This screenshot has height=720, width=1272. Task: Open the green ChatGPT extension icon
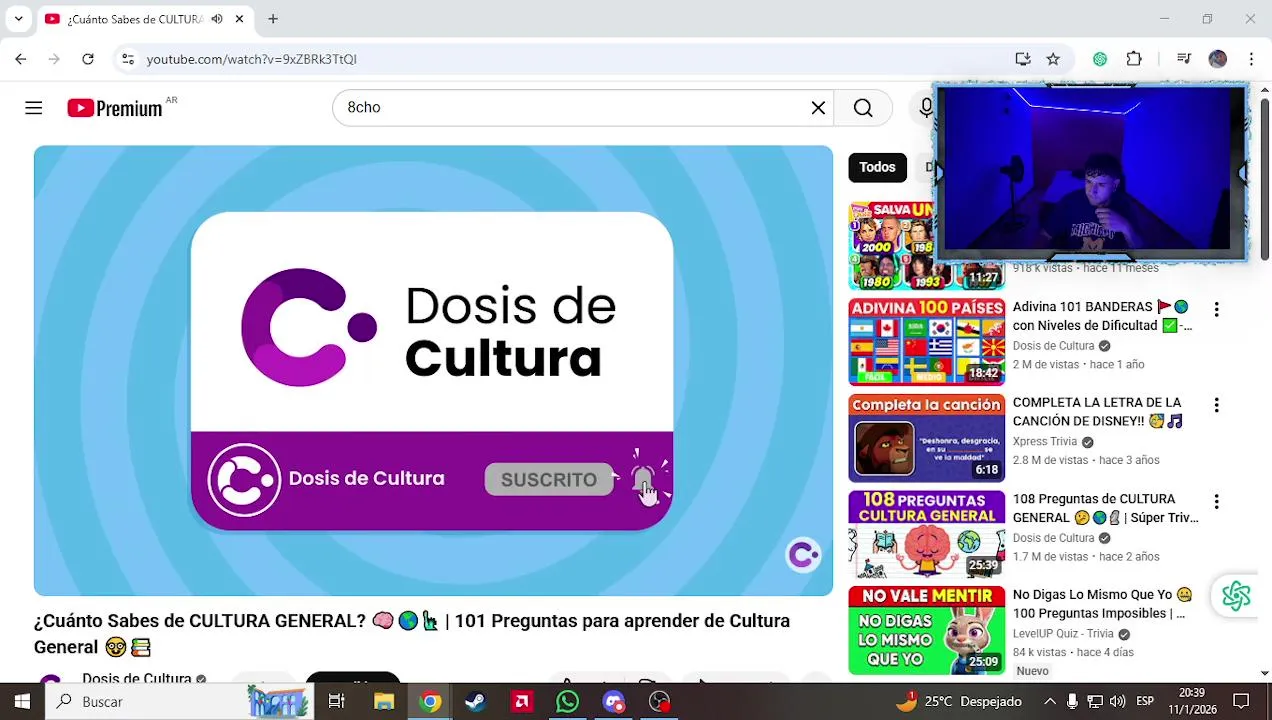click(1100, 59)
